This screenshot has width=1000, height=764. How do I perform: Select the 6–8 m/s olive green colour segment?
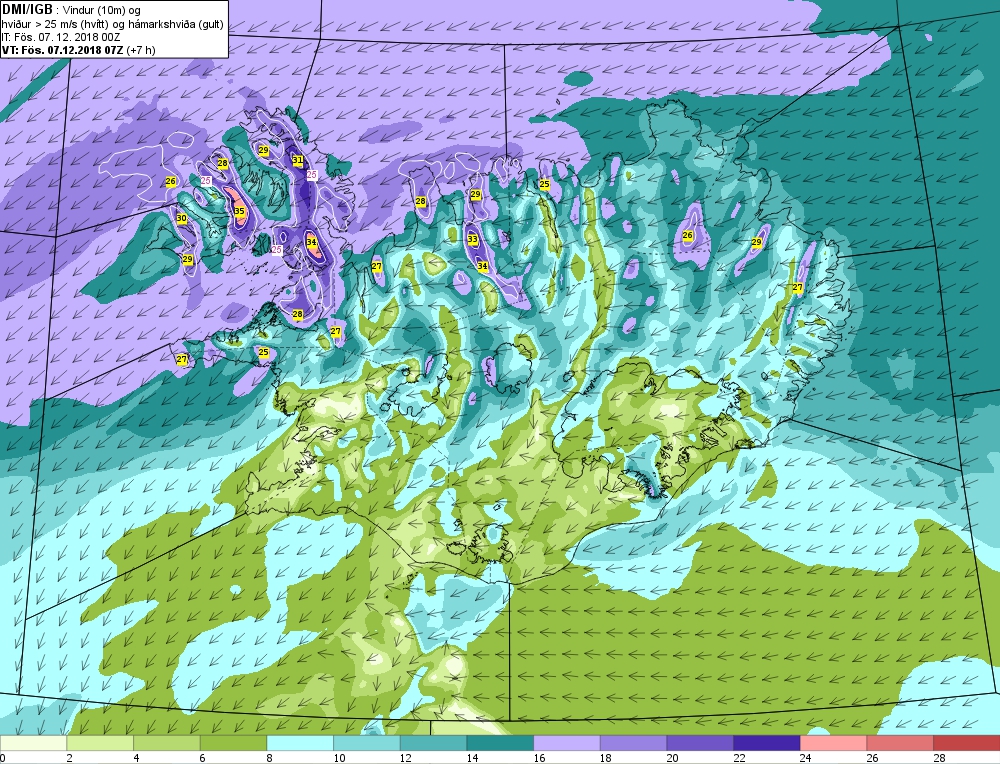click(x=233, y=743)
